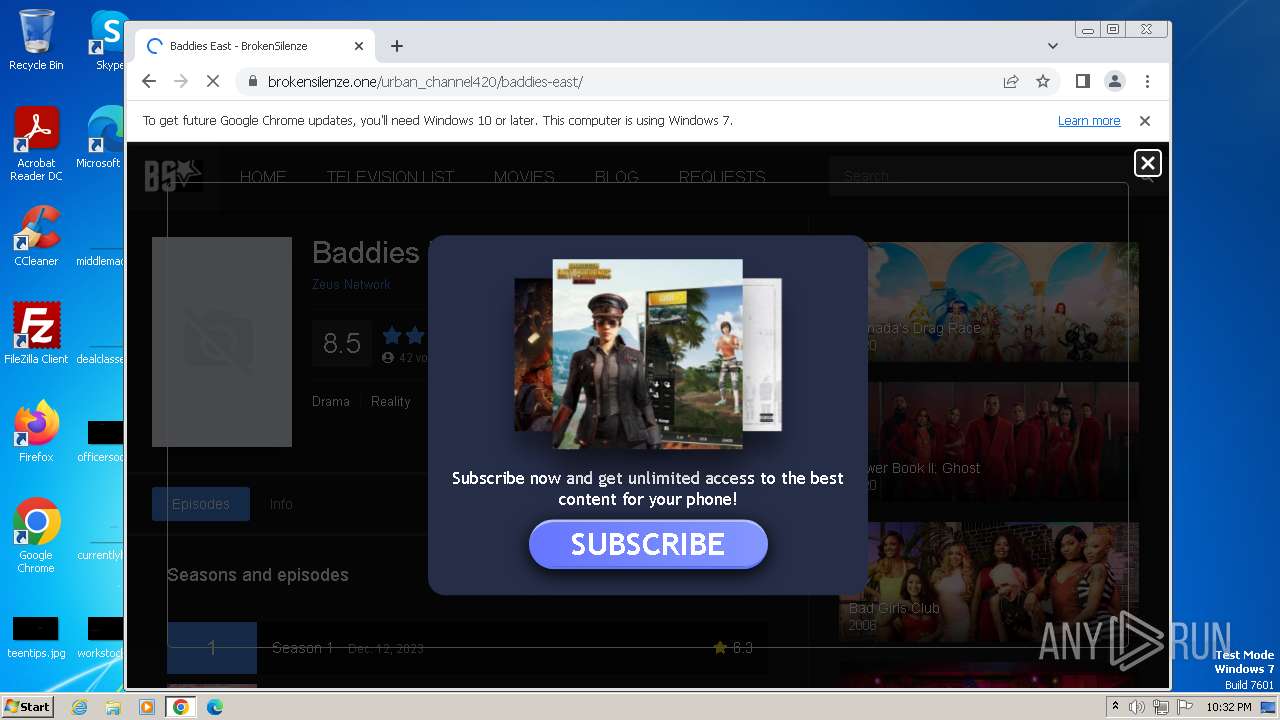
Task: Open the Power Book II: Ghost thumbnail
Action: (989, 442)
